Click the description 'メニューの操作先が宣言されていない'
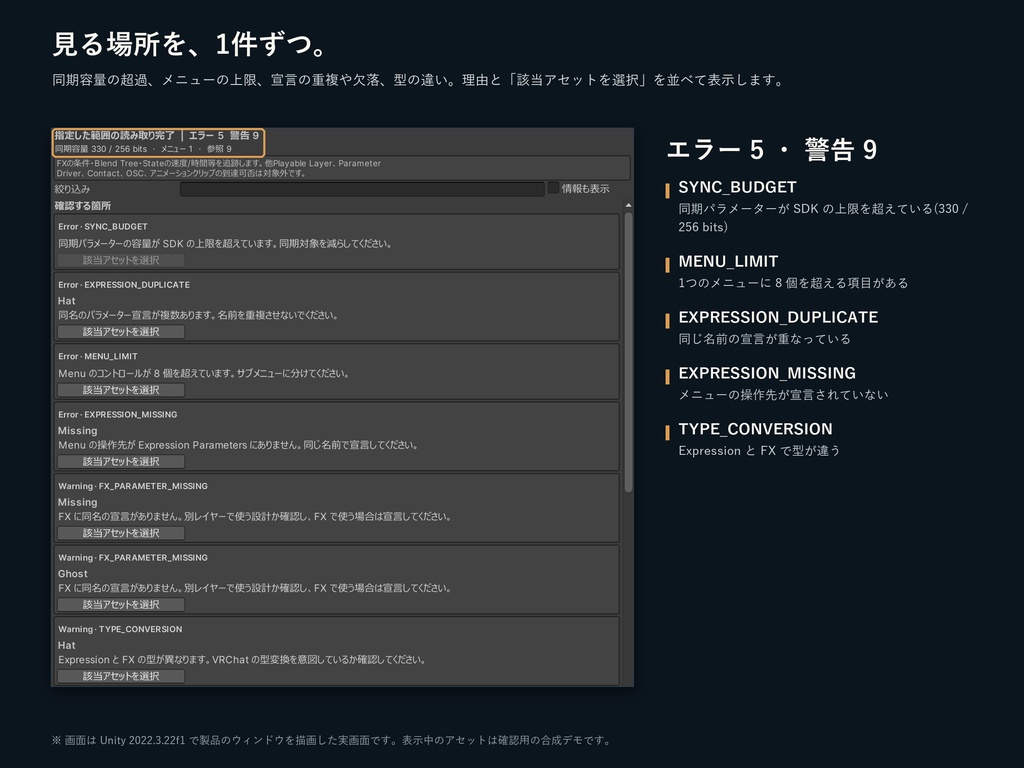Screen dimensions: 1024x768 tap(784, 394)
